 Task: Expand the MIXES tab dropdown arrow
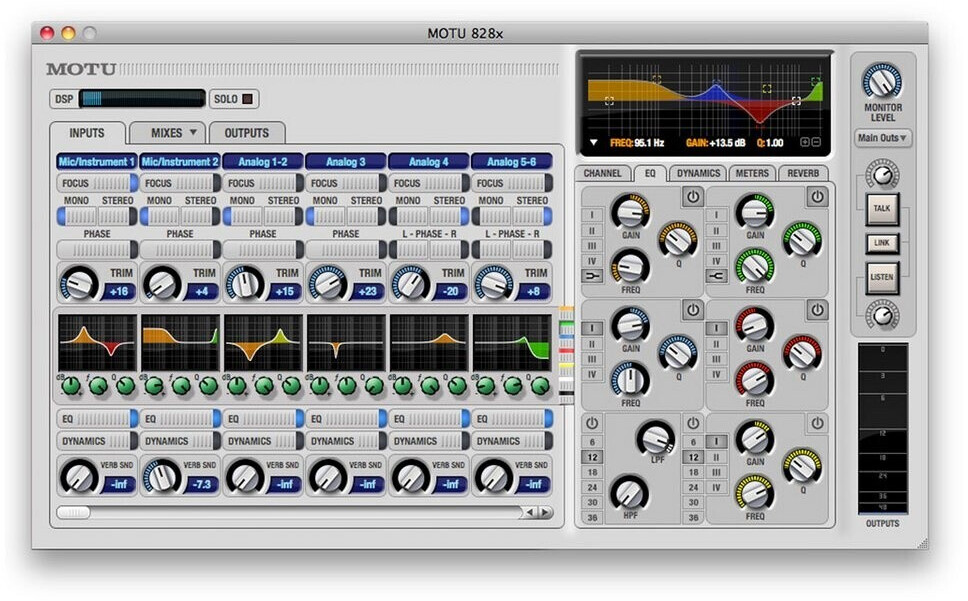pyautogui.click(x=192, y=132)
